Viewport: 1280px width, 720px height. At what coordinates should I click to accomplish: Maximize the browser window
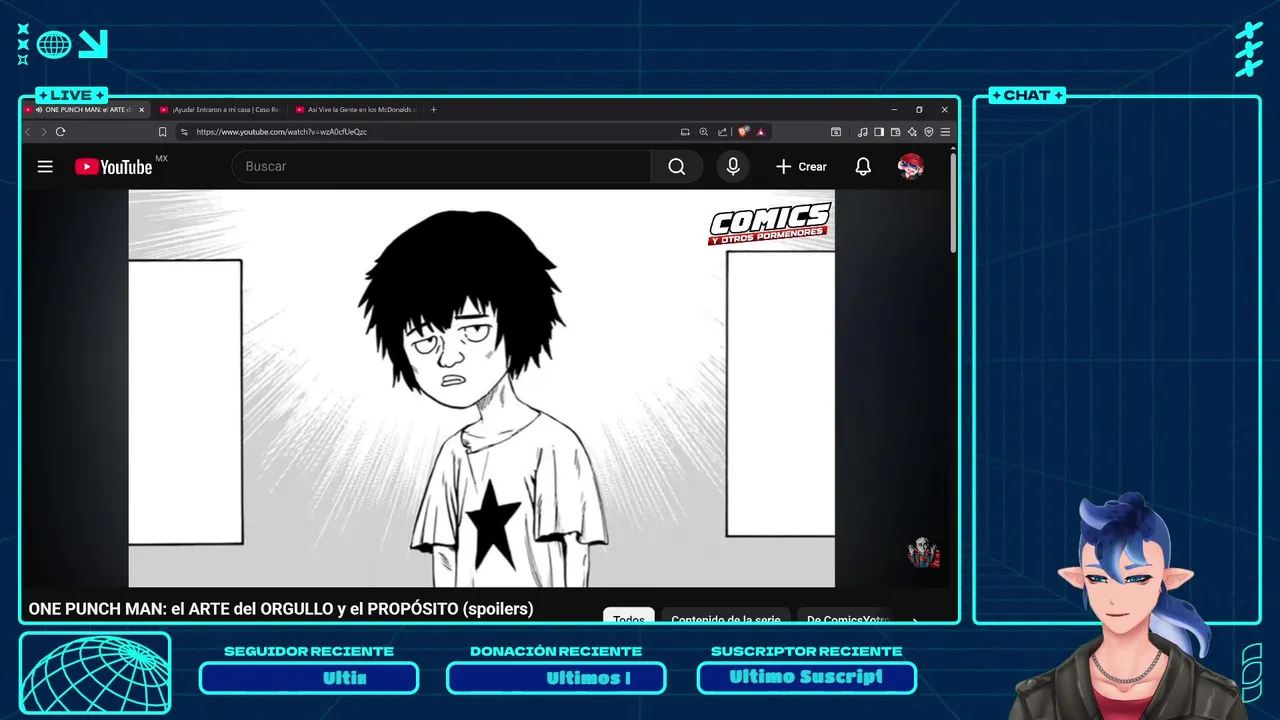coord(919,110)
